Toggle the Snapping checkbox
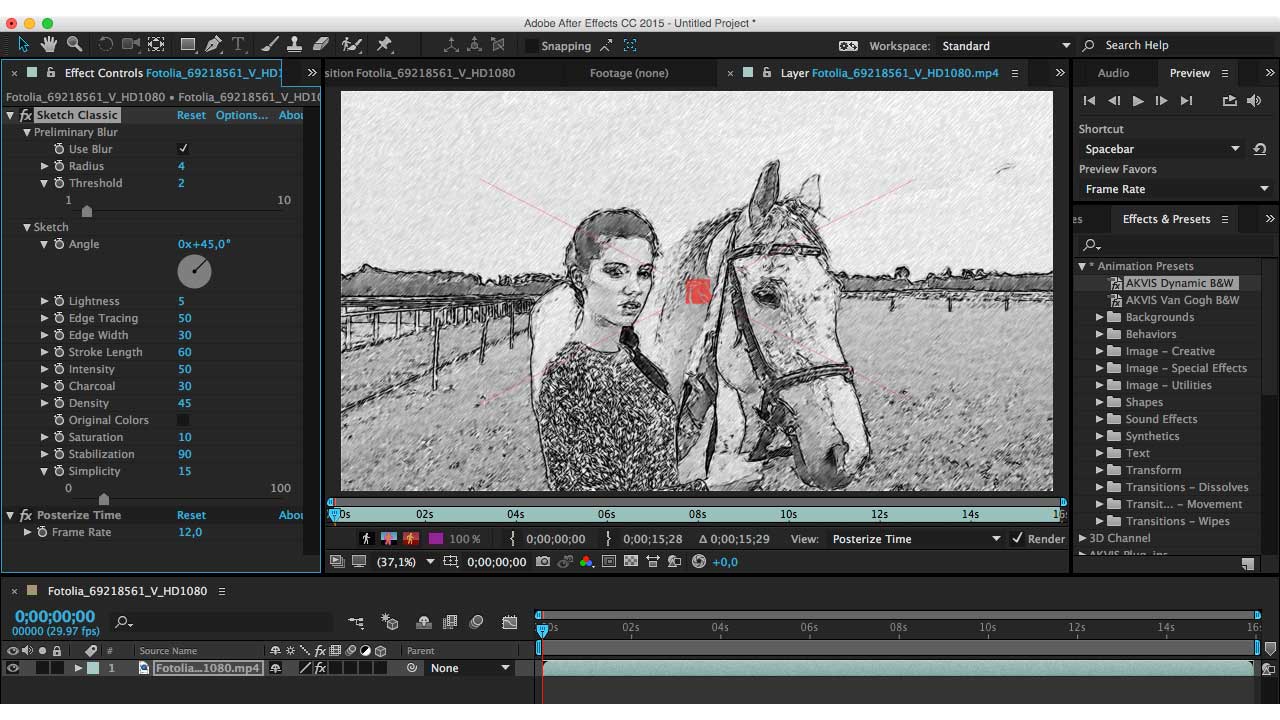The width and height of the screenshot is (1280, 720). coord(532,46)
